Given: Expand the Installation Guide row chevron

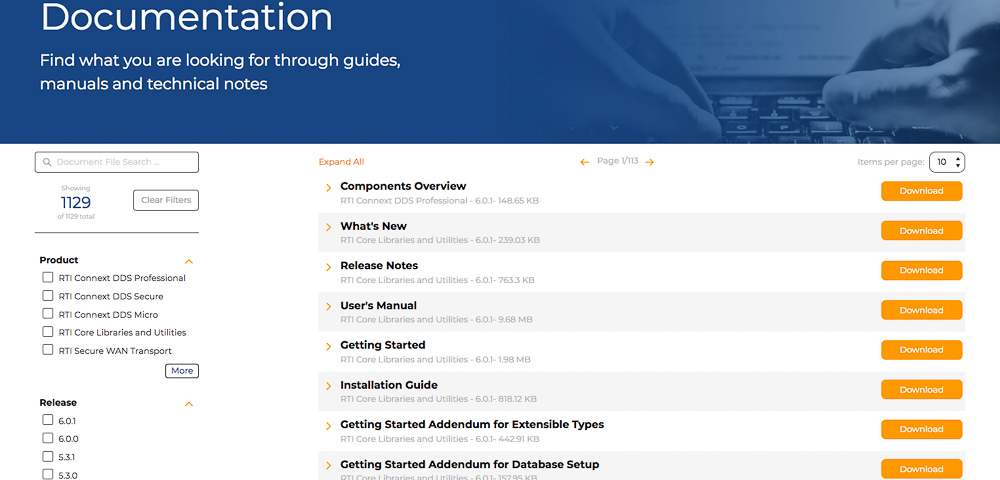Looking at the screenshot, I should tap(328, 387).
